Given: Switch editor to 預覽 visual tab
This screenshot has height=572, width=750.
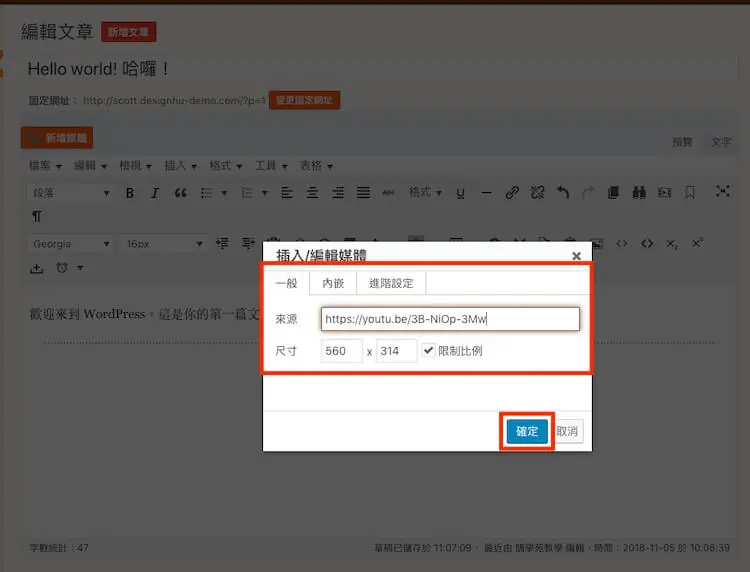Looking at the screenshot, I should [682, 142].
